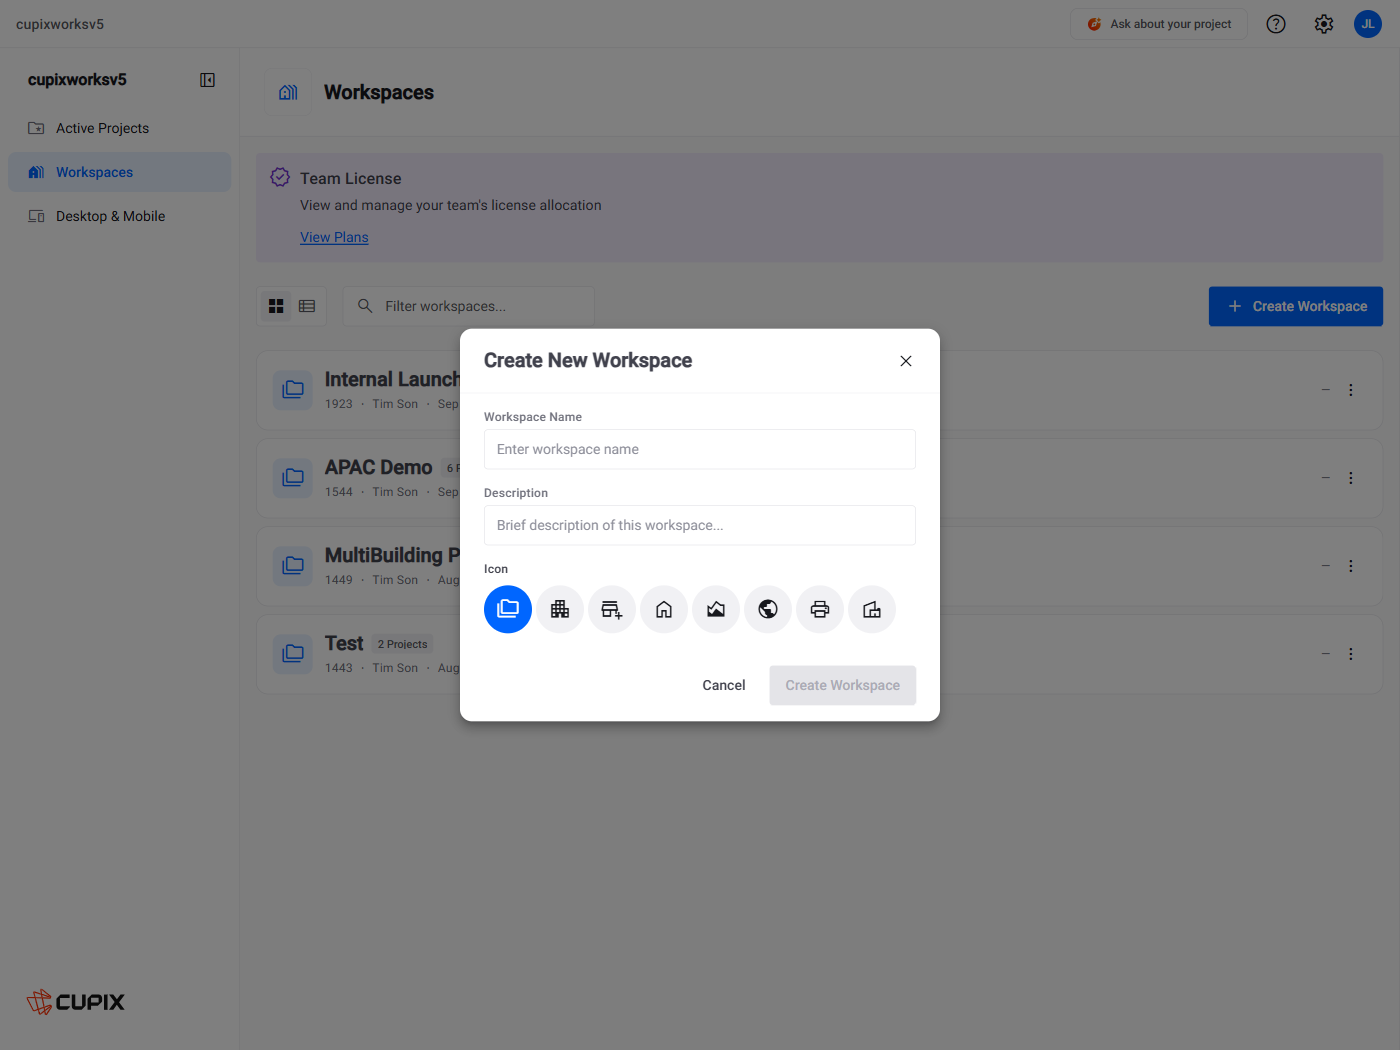Screen dimensions: 1400x1050
Task: Switch to grid view layout
Action: pos(276,306)
